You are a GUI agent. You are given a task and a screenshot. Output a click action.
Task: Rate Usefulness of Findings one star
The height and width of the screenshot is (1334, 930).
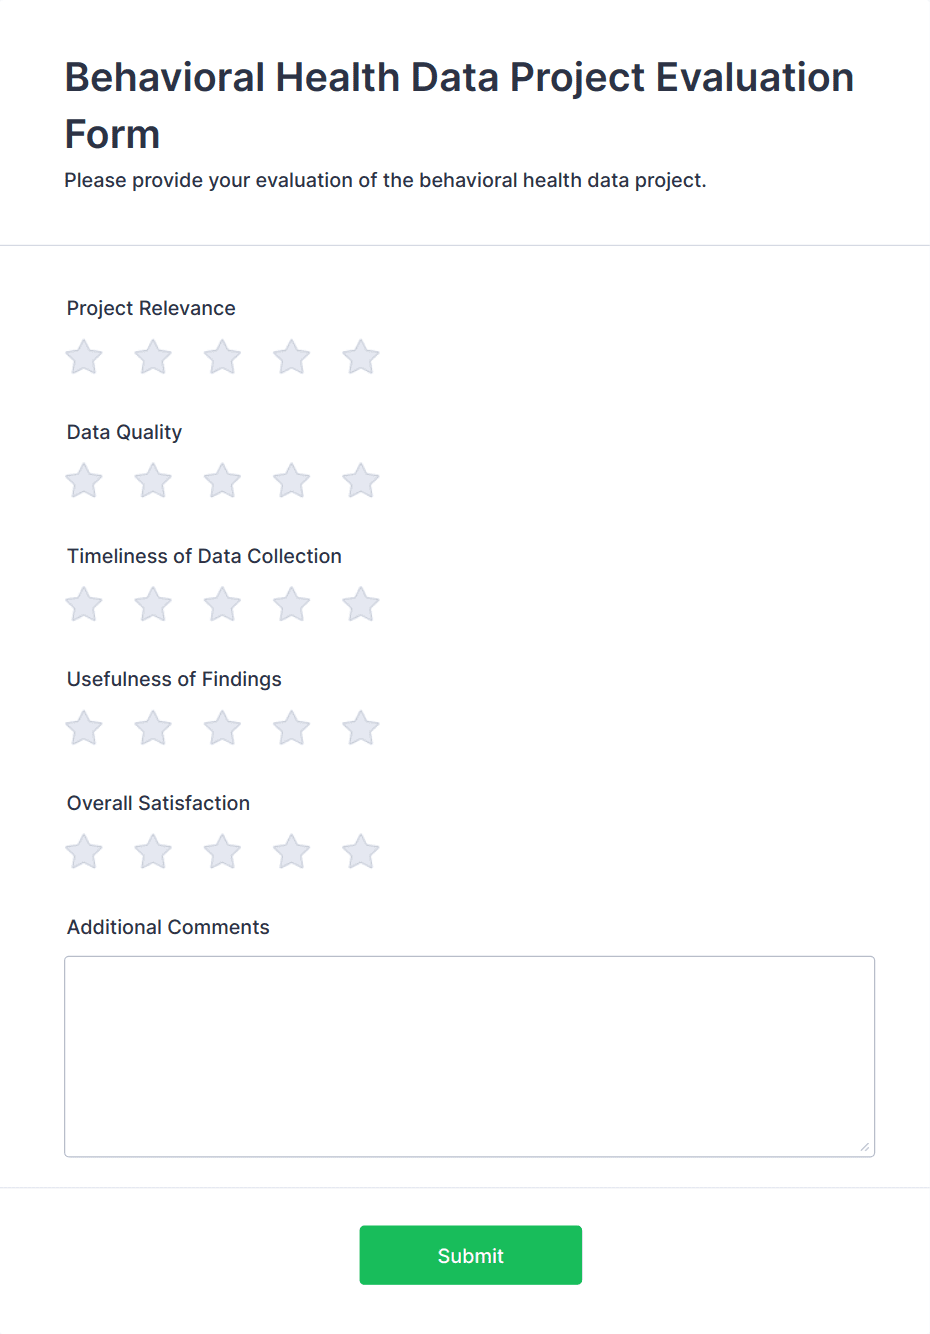(x=84, y=728)
